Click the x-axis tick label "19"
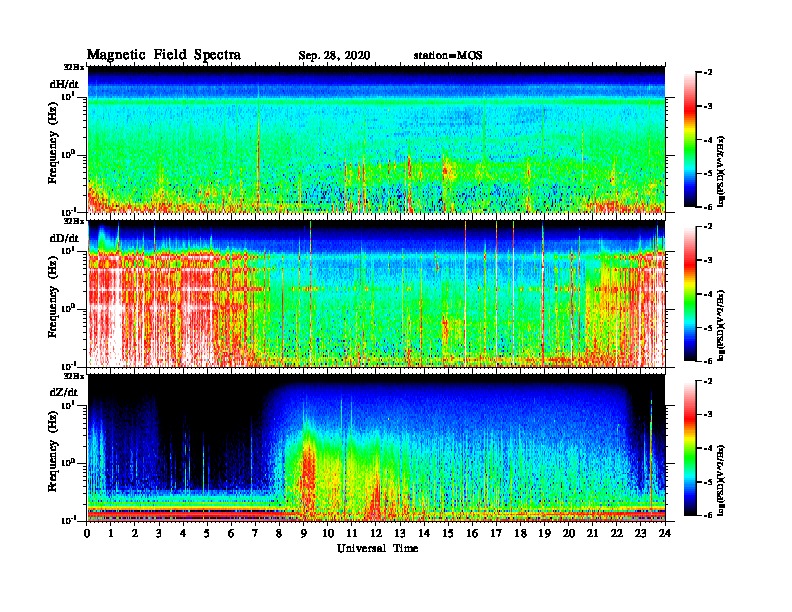Image resolution: width=792 pixels, height=612 pixels. tap(544, 534)
